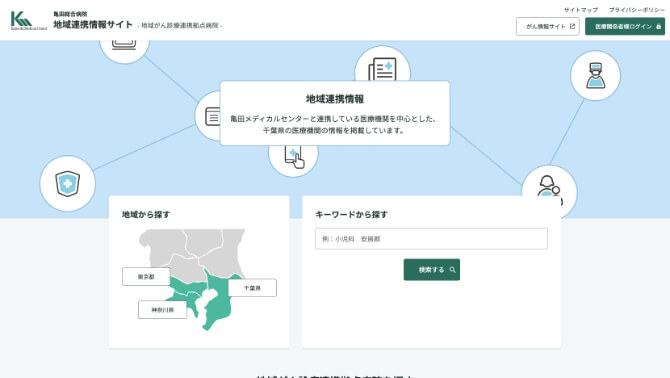Screen dimensions: 670x378
Task: Open the プライバシーポリシー link
Action: pos(637,9)
